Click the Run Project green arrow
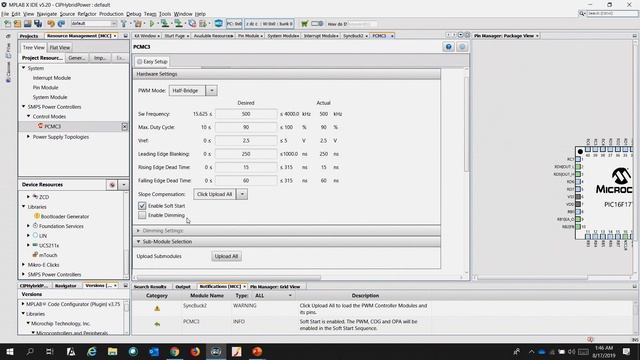The width and height of the screenshot is (640, 360). pos(152,24)
